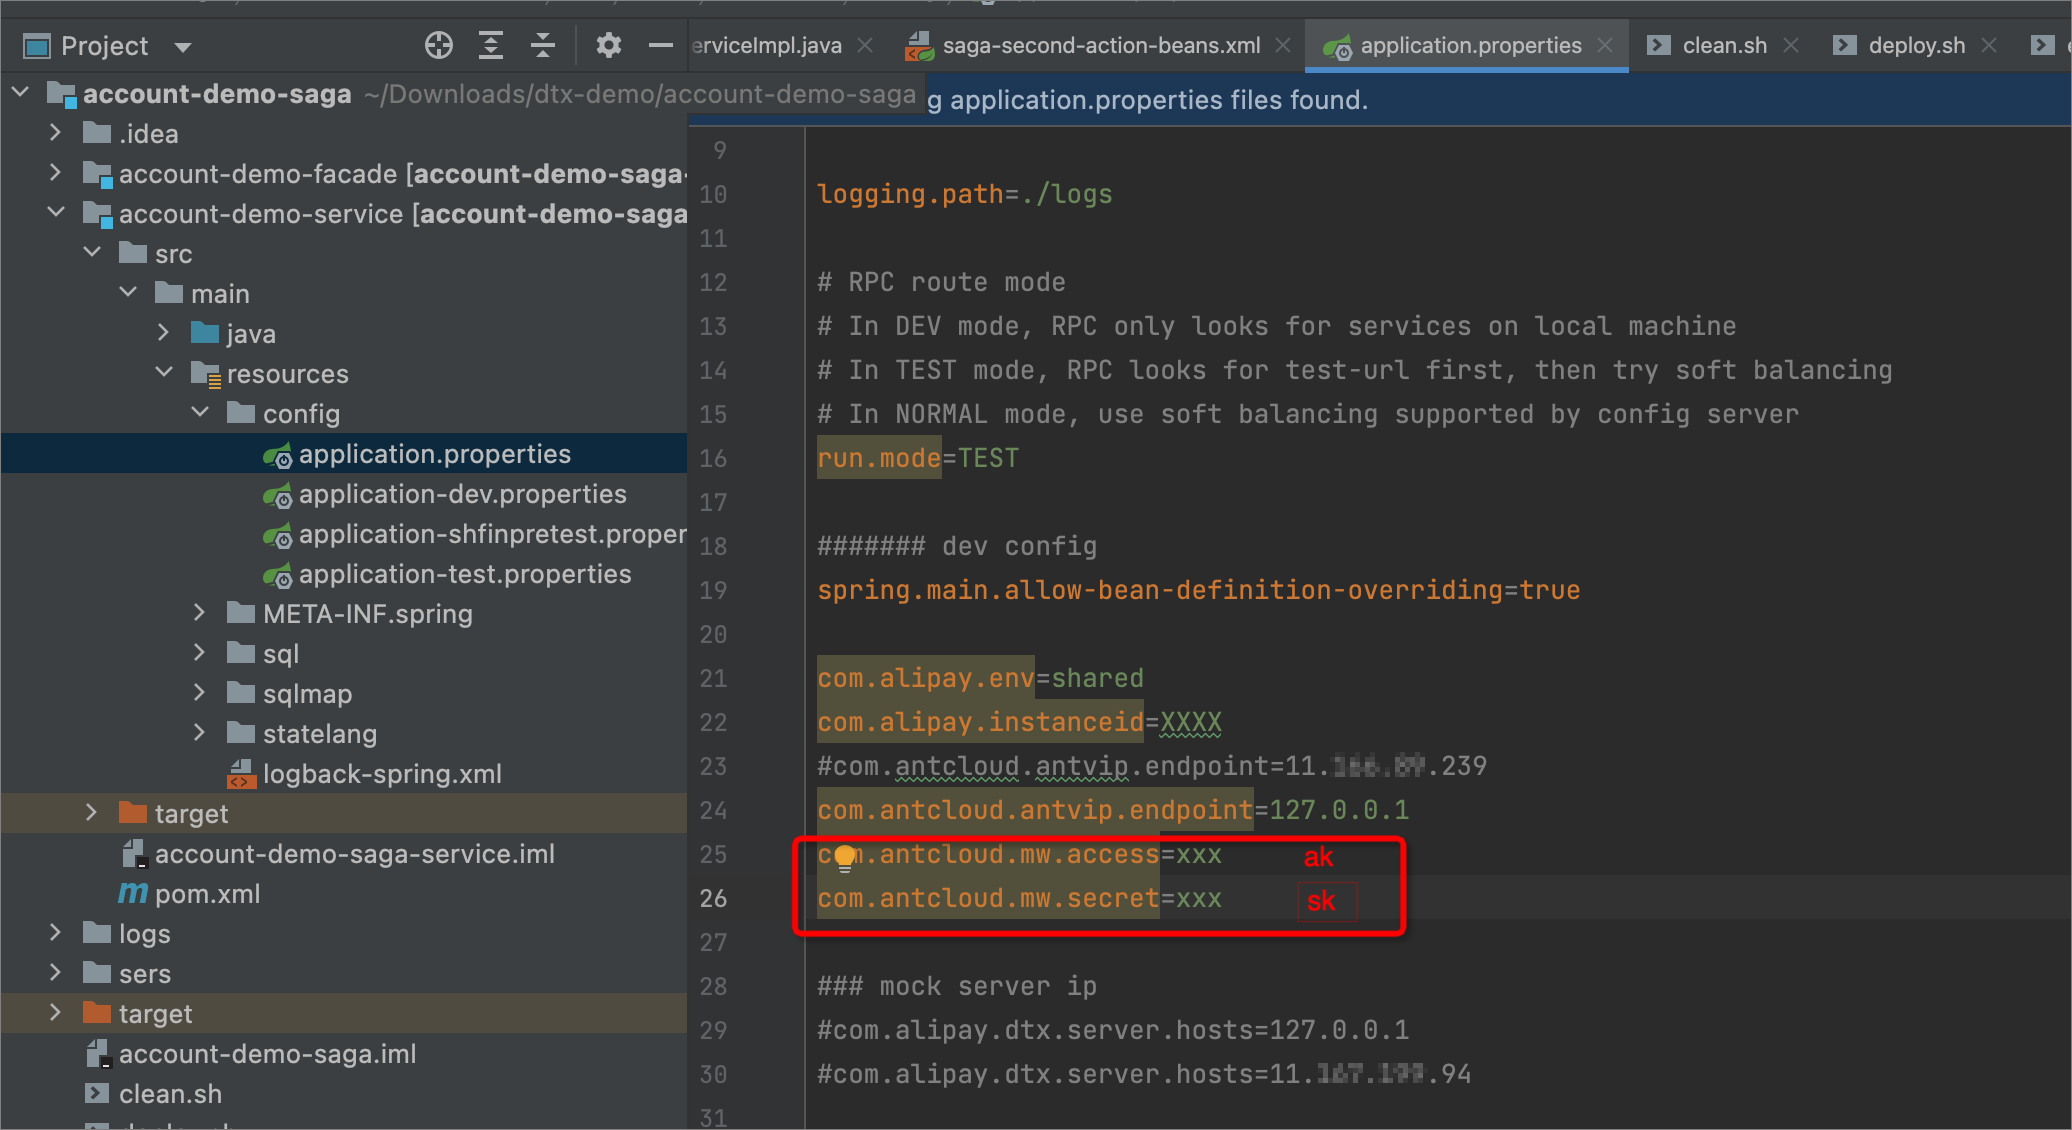Viewport: 2072px width, 1130px height.
Task: Close the deploy.sh tab
Action: [1989, 45]
